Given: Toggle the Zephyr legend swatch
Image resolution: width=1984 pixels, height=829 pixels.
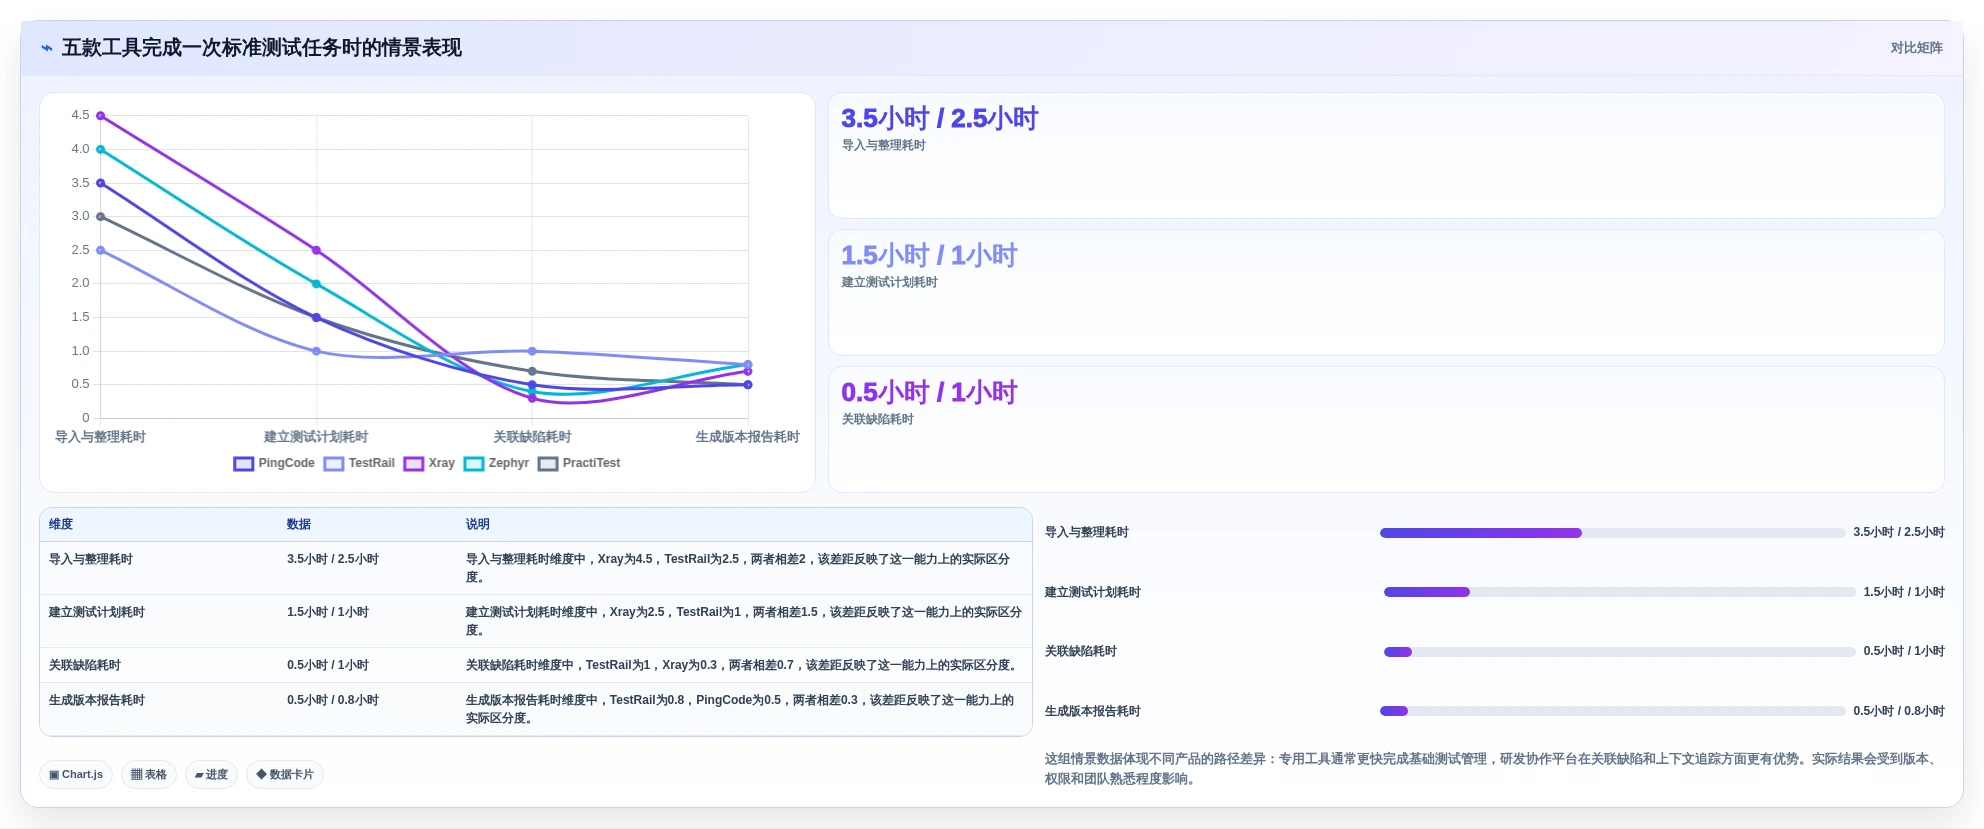Looking at the screenshot, I should [x=474, y=463].
